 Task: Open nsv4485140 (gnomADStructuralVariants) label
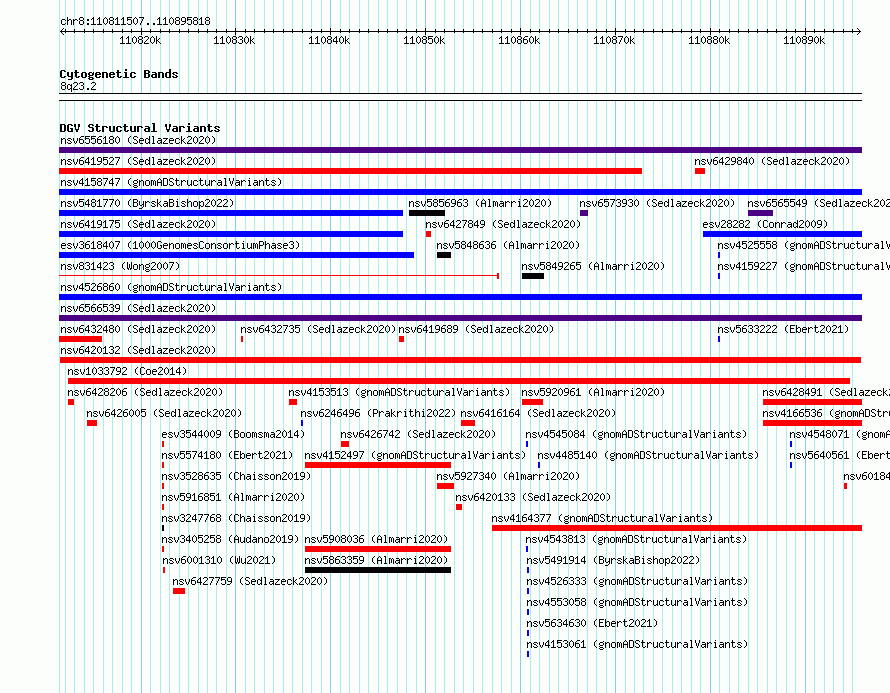click(x=648, y=455)
